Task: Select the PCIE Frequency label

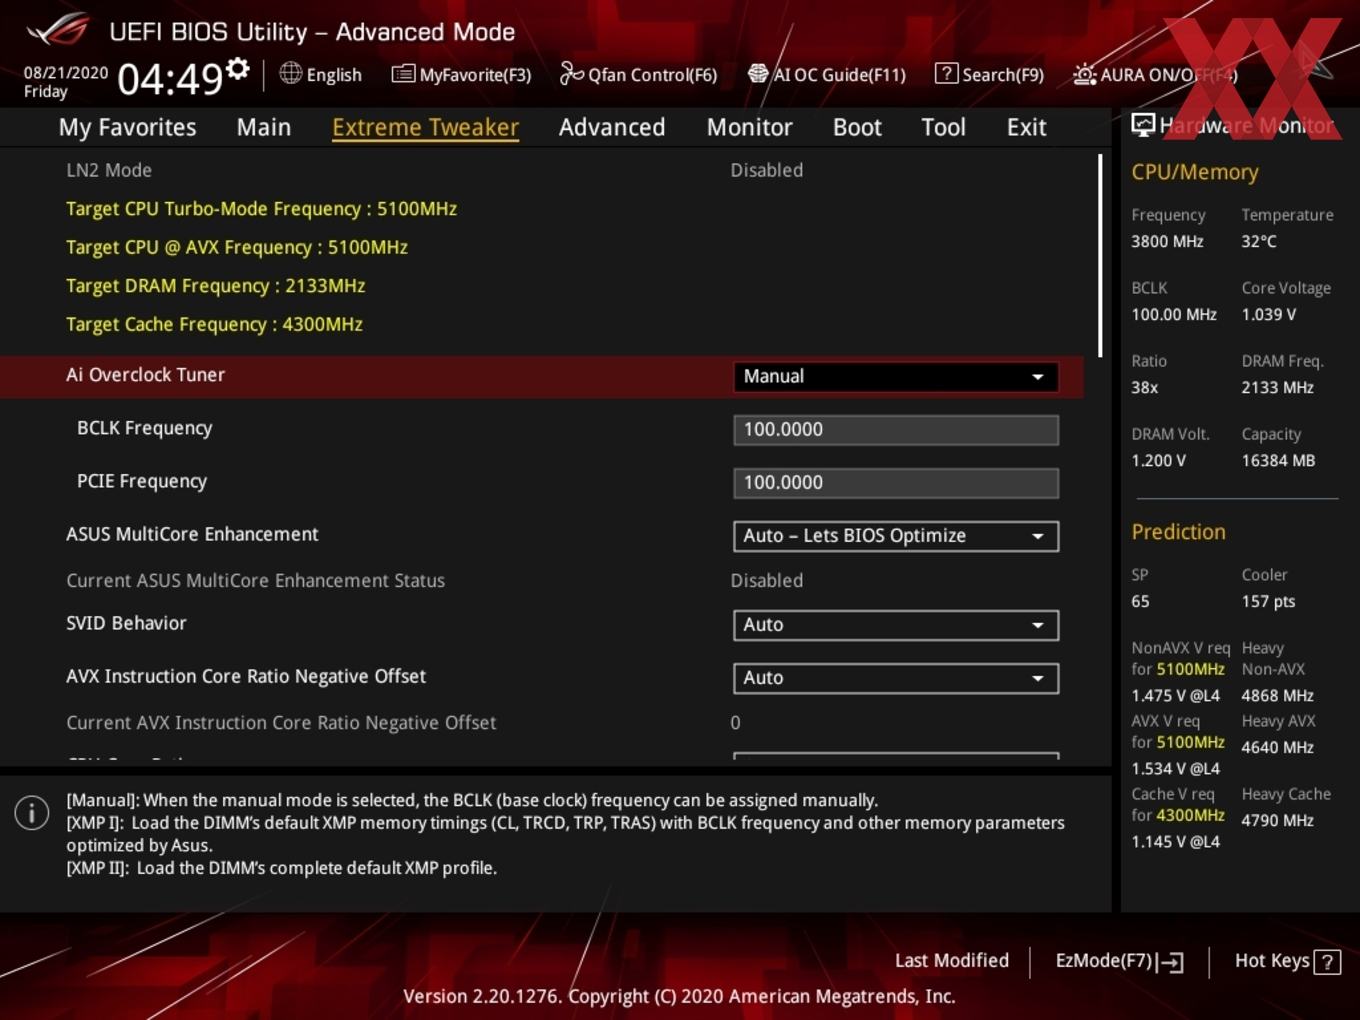Action: tap(142, 481)
